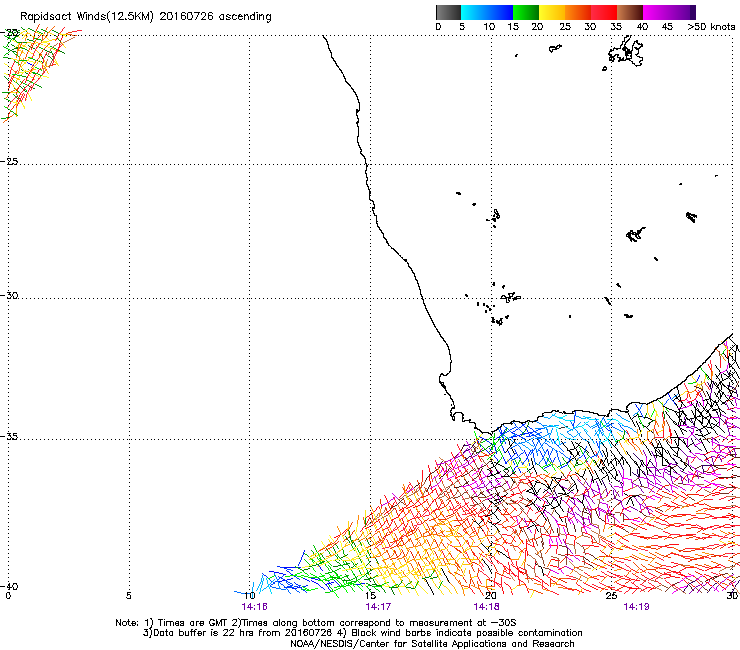Click the brown 35-40 knots legend swatch
The width and height of the screenshot is (740, 650).
[x=630, y=12]
